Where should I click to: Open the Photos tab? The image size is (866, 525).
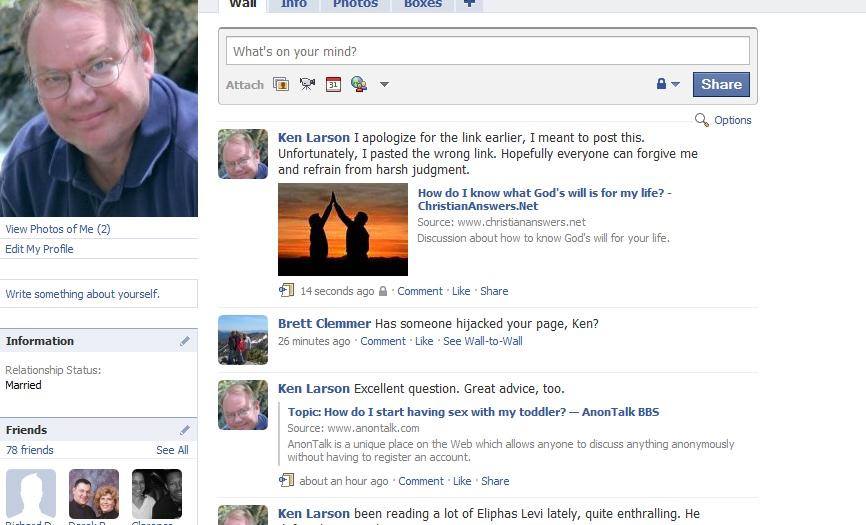pos(355,4)
